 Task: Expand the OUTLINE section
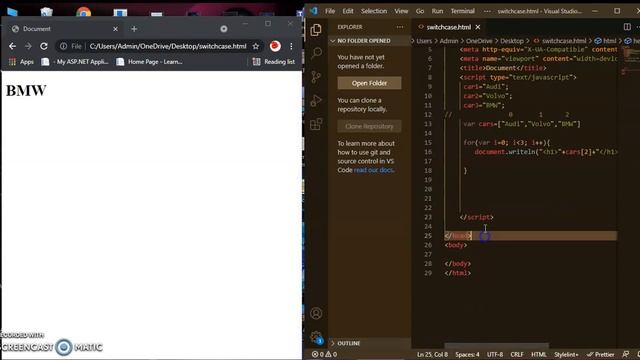[370, 343]
